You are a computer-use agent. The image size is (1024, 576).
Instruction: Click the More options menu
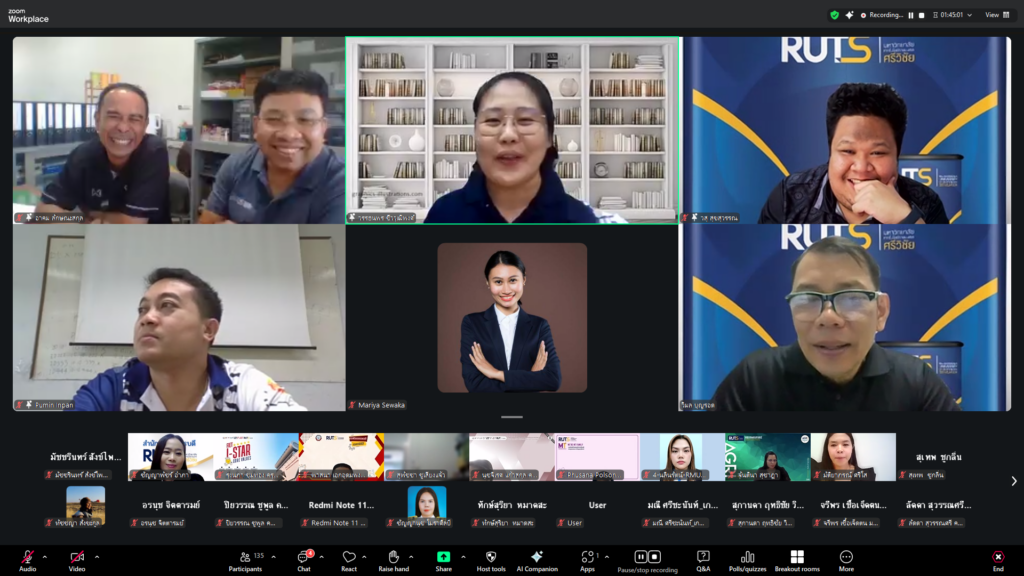[x=846, y=558]
